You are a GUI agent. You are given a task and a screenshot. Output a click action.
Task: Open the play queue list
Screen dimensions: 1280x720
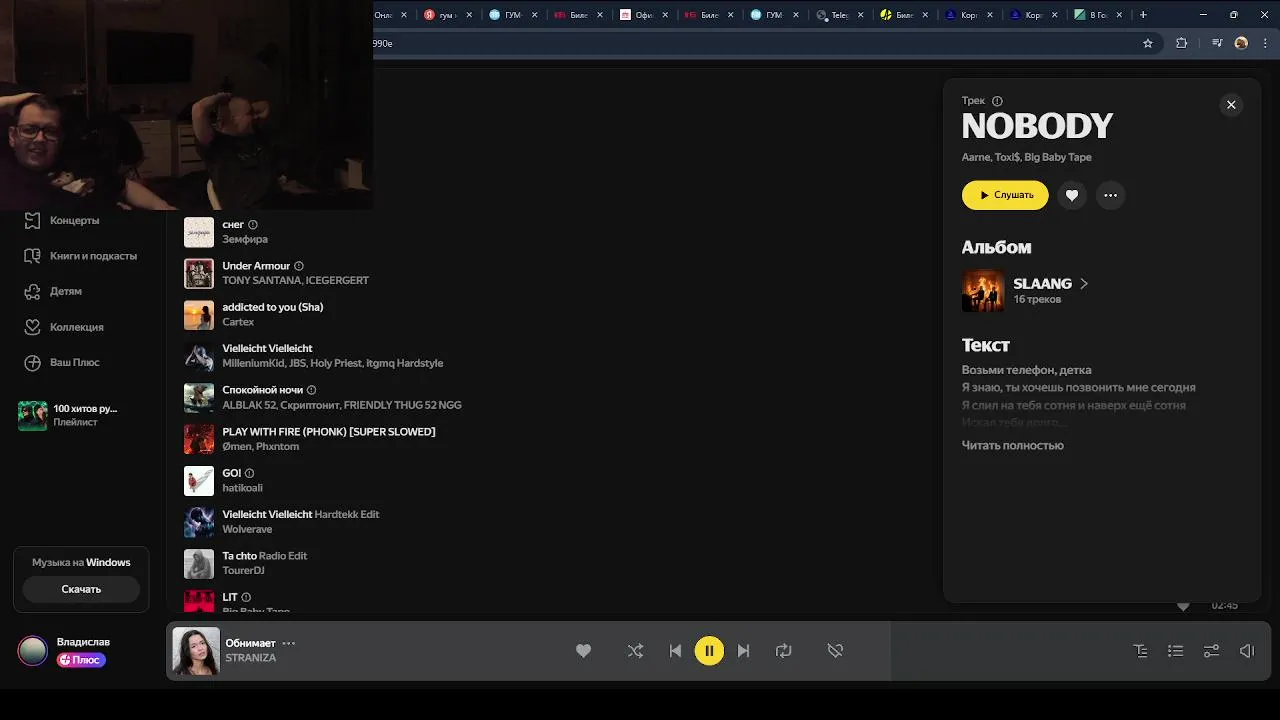click(x=1175, y=651)
